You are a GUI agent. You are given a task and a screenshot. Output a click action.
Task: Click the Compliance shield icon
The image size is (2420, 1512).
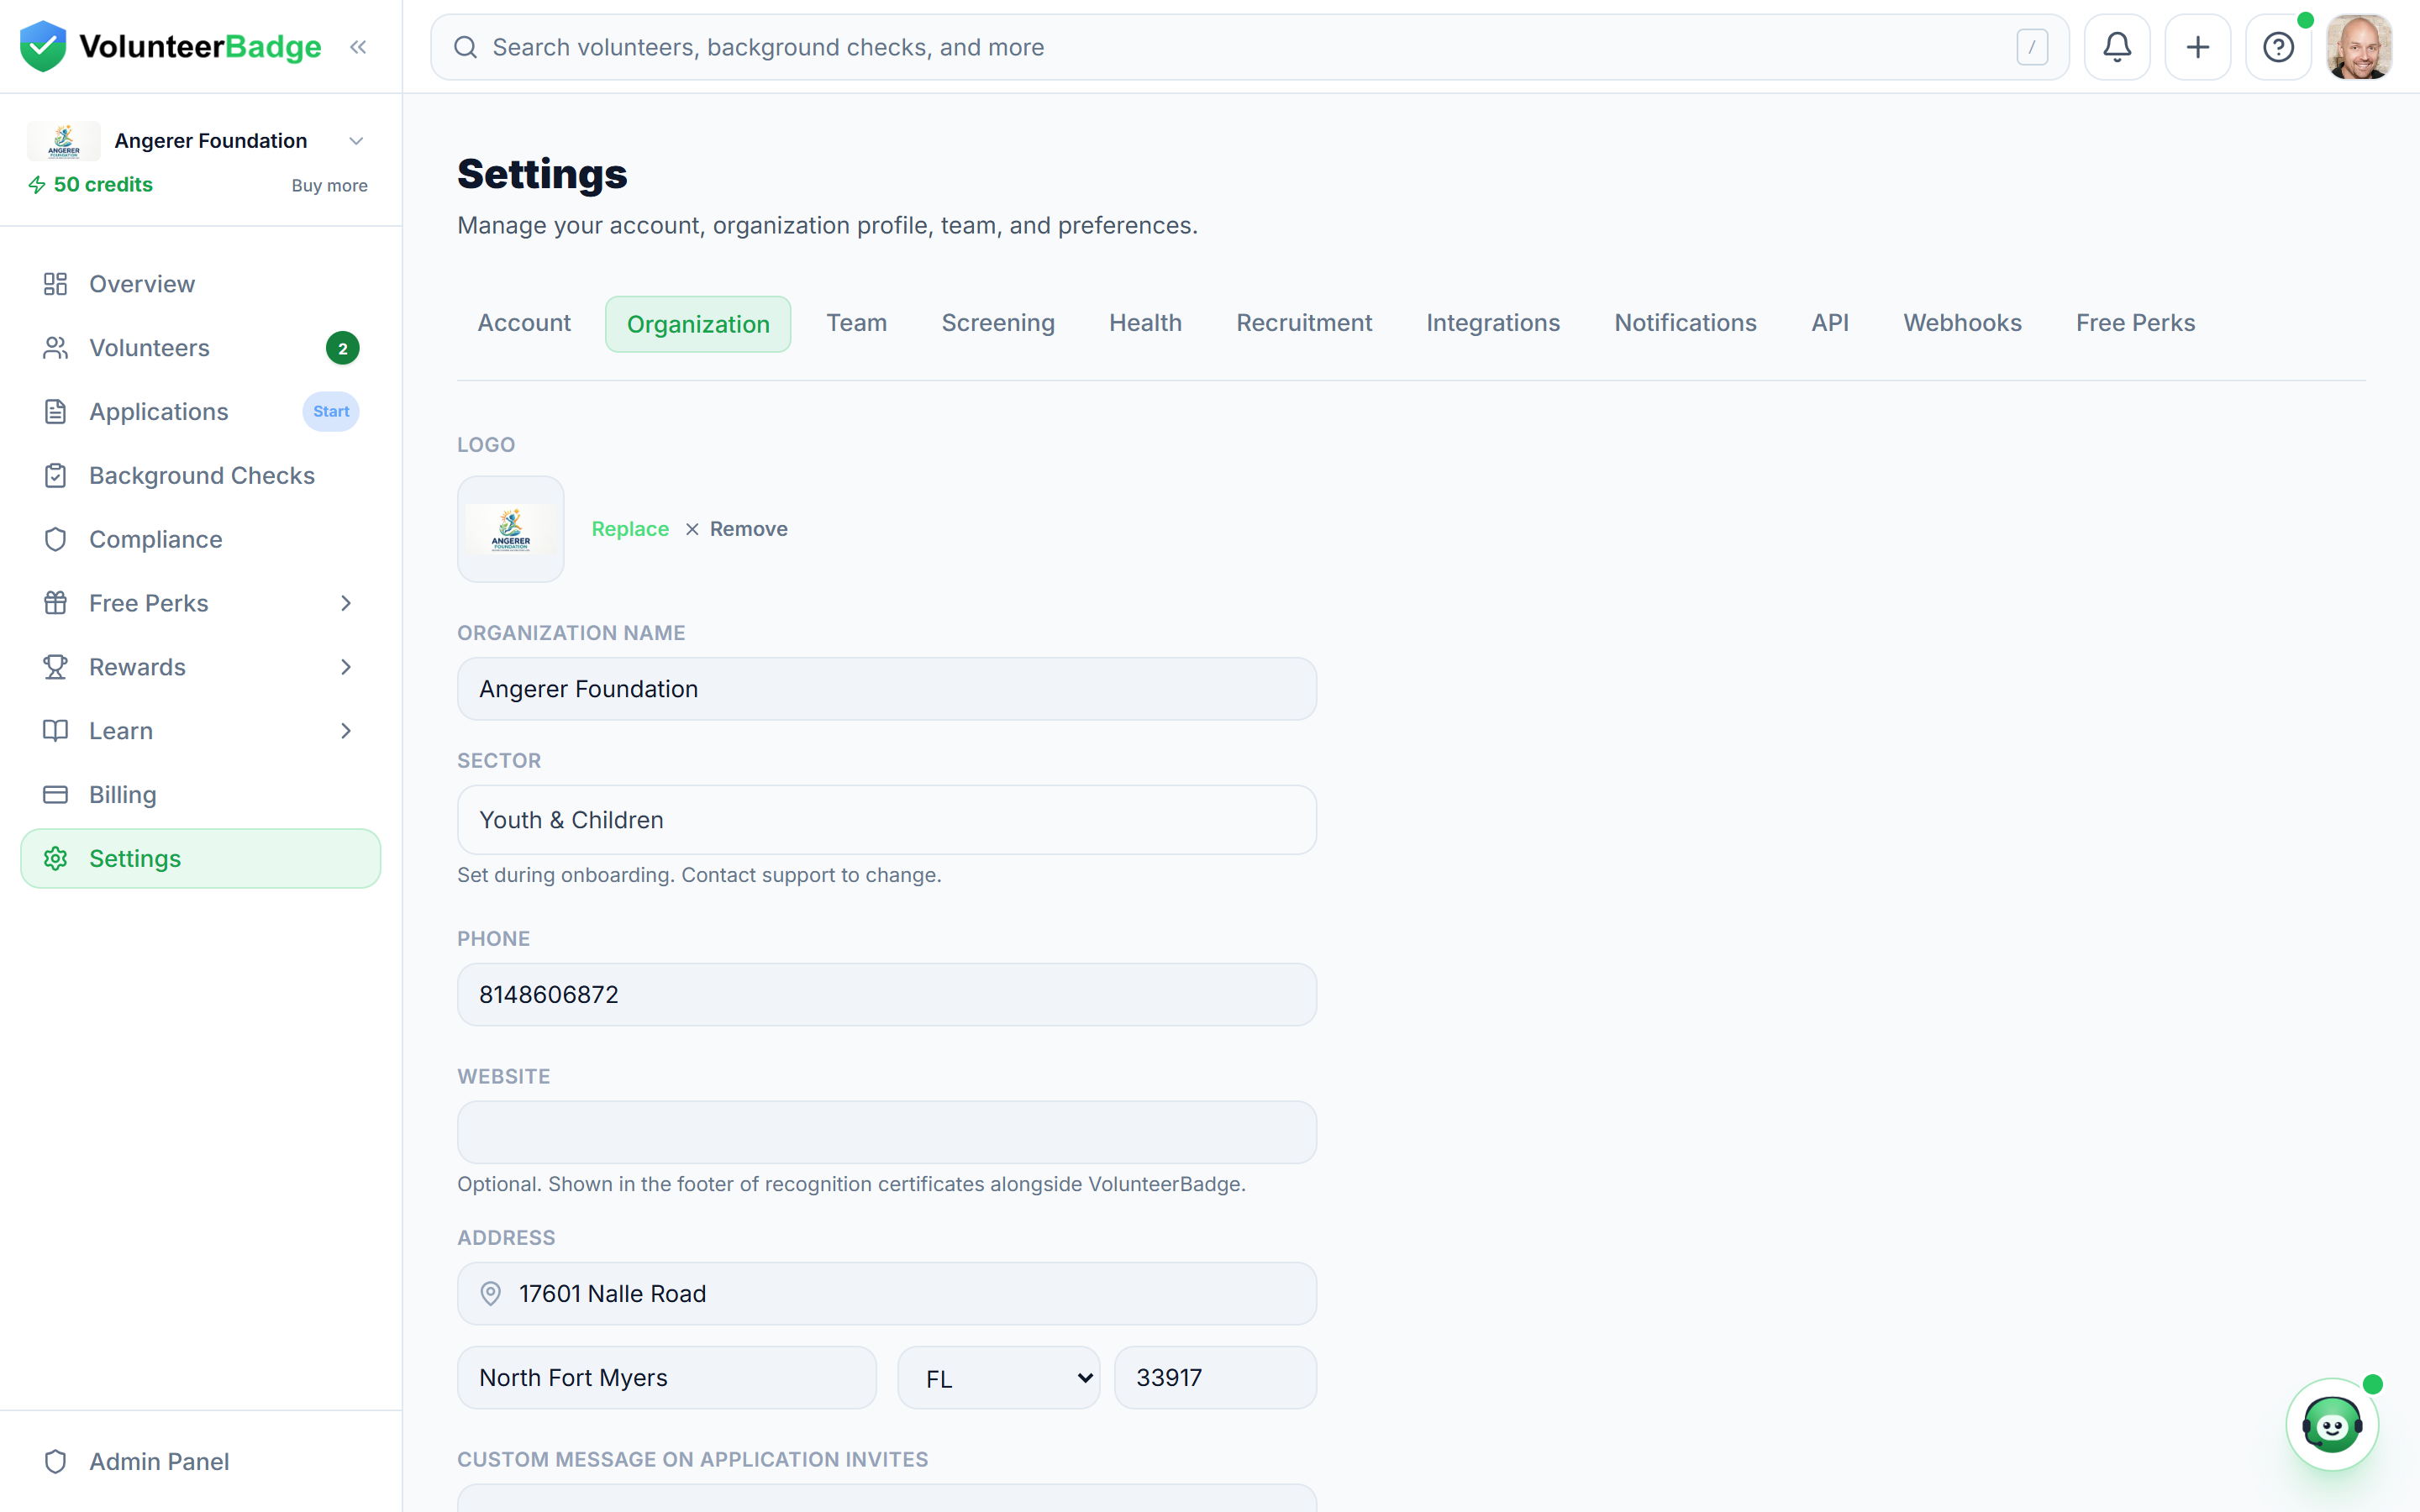(55, 540)
